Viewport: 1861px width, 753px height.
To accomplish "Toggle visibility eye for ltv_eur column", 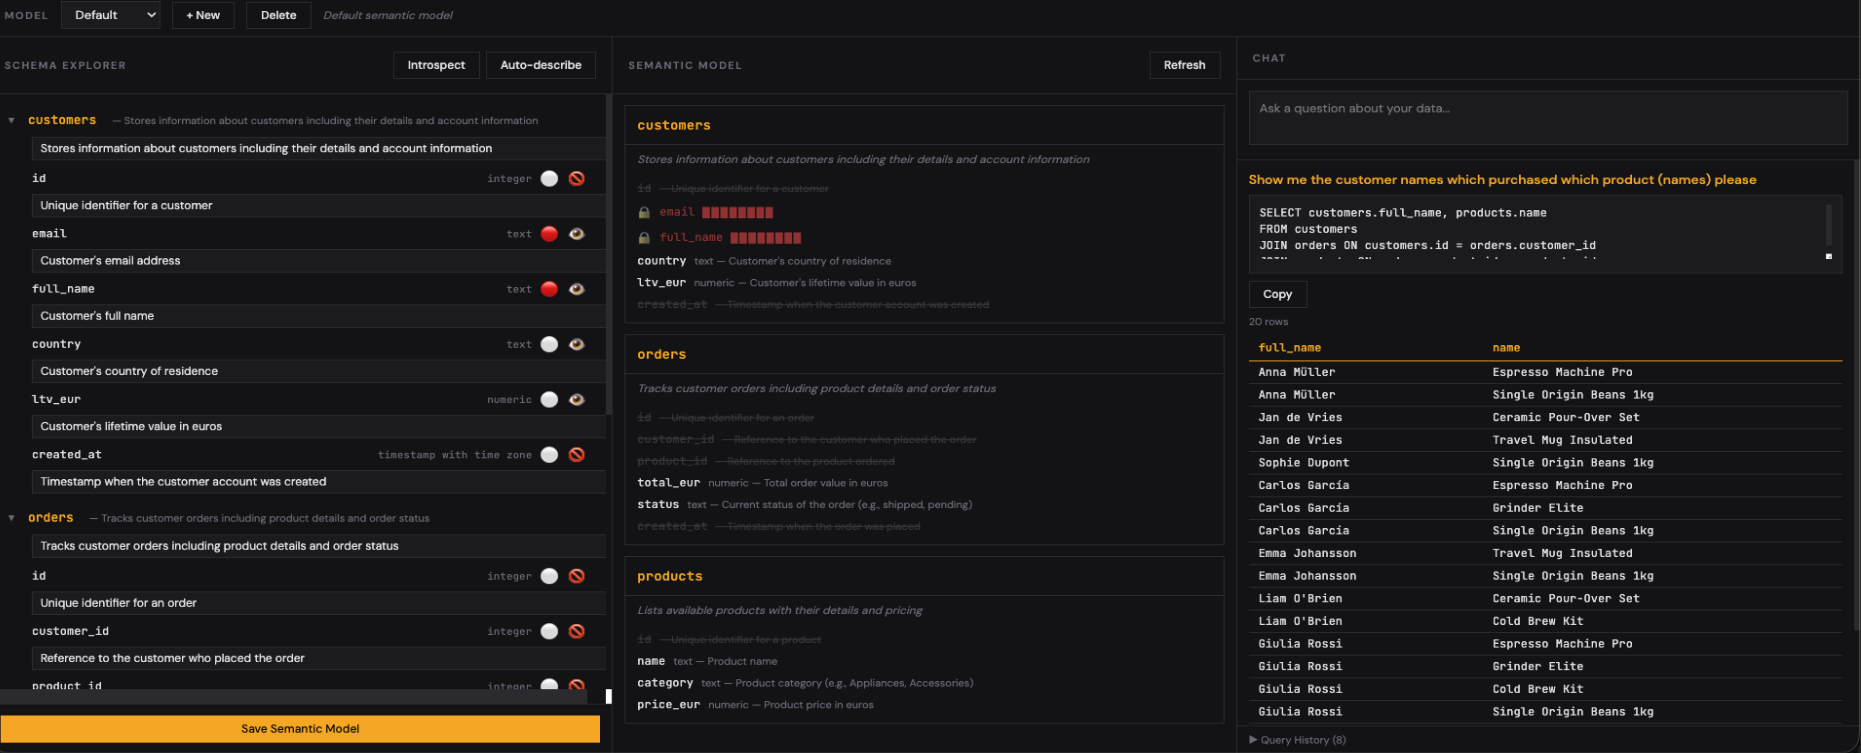I will click(x=577, y=400).
